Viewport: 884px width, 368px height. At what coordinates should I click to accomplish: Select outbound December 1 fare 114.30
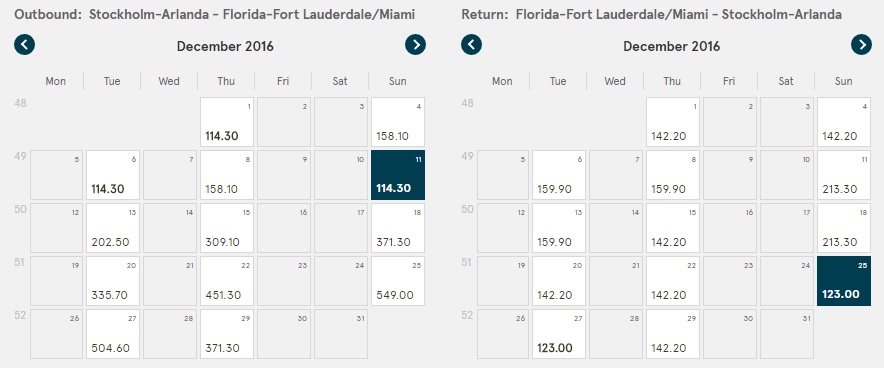[227, 122]
